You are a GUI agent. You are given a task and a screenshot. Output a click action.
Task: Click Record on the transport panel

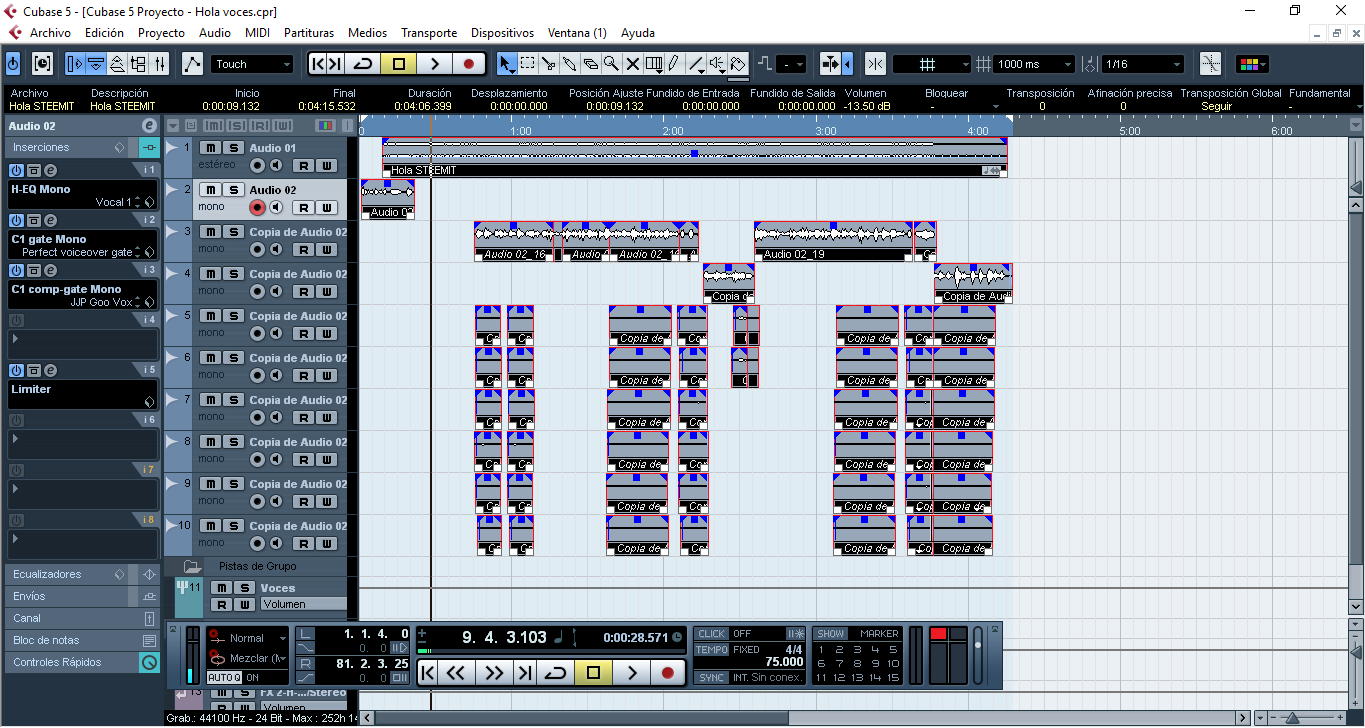(x=667, y=673)
